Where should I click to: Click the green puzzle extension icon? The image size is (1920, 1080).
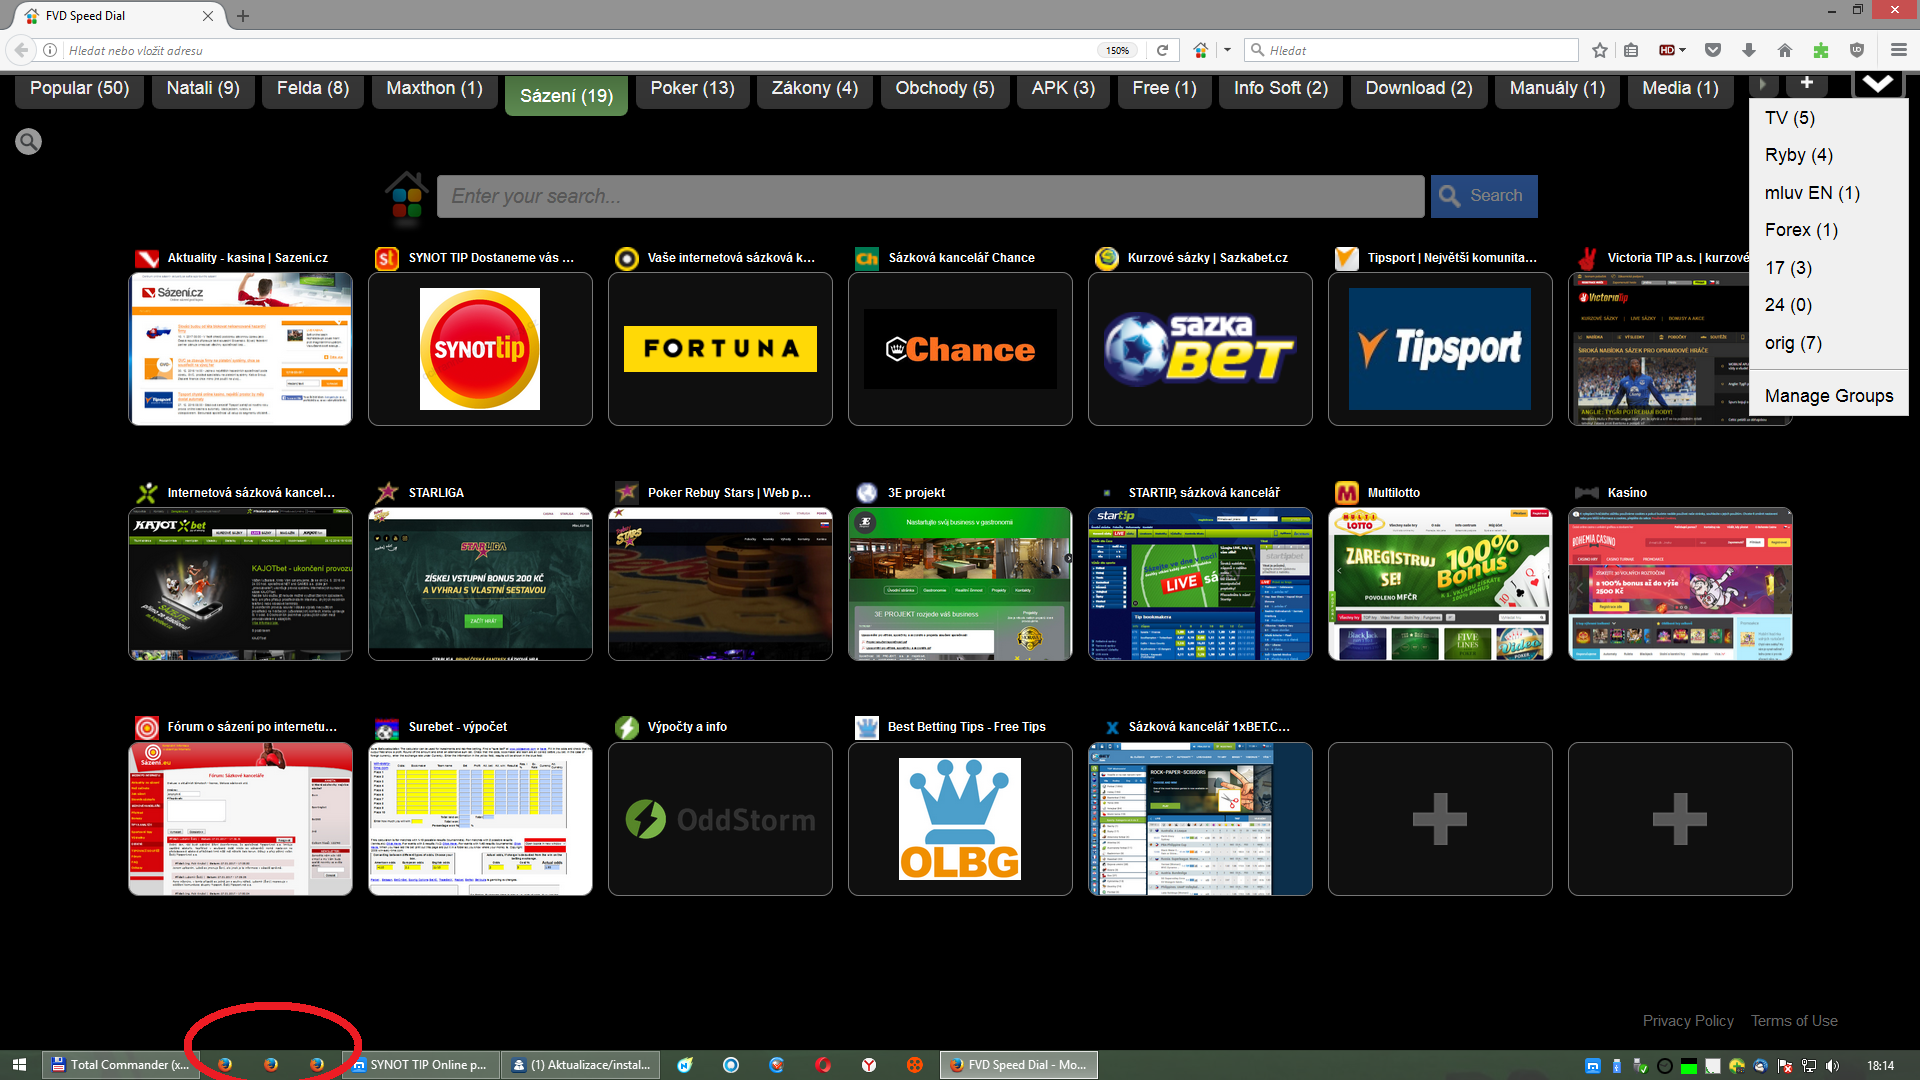pos(1821,50)
